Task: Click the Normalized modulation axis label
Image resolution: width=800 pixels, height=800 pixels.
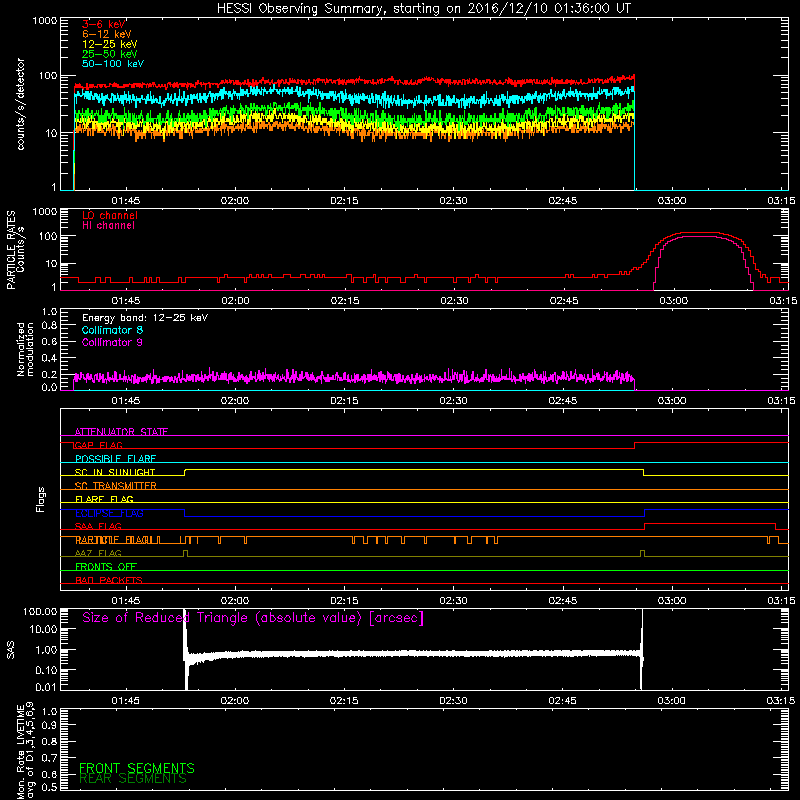Action: click(25, 349)
